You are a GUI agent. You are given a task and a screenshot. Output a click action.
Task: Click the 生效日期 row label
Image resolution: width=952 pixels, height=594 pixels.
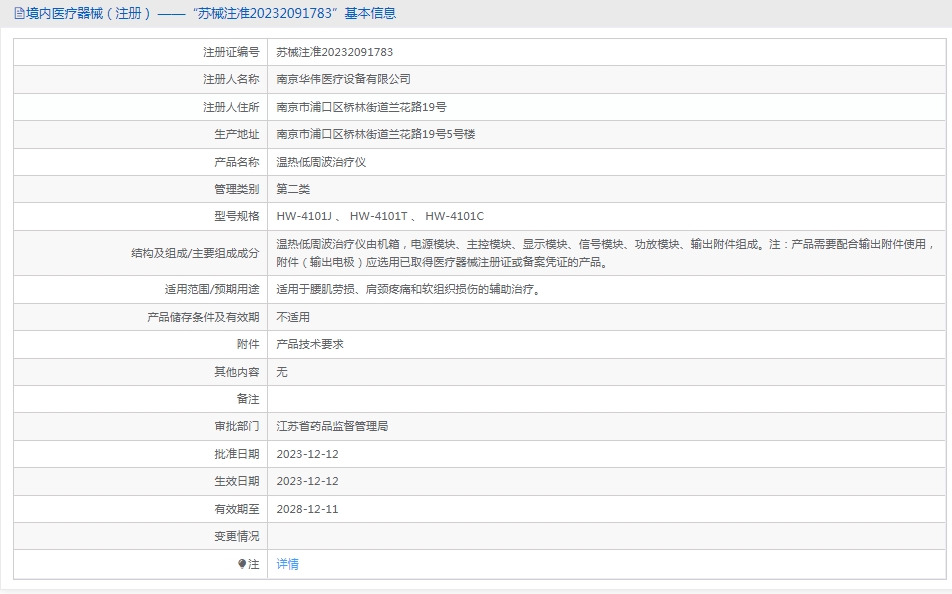pos(237,481)
